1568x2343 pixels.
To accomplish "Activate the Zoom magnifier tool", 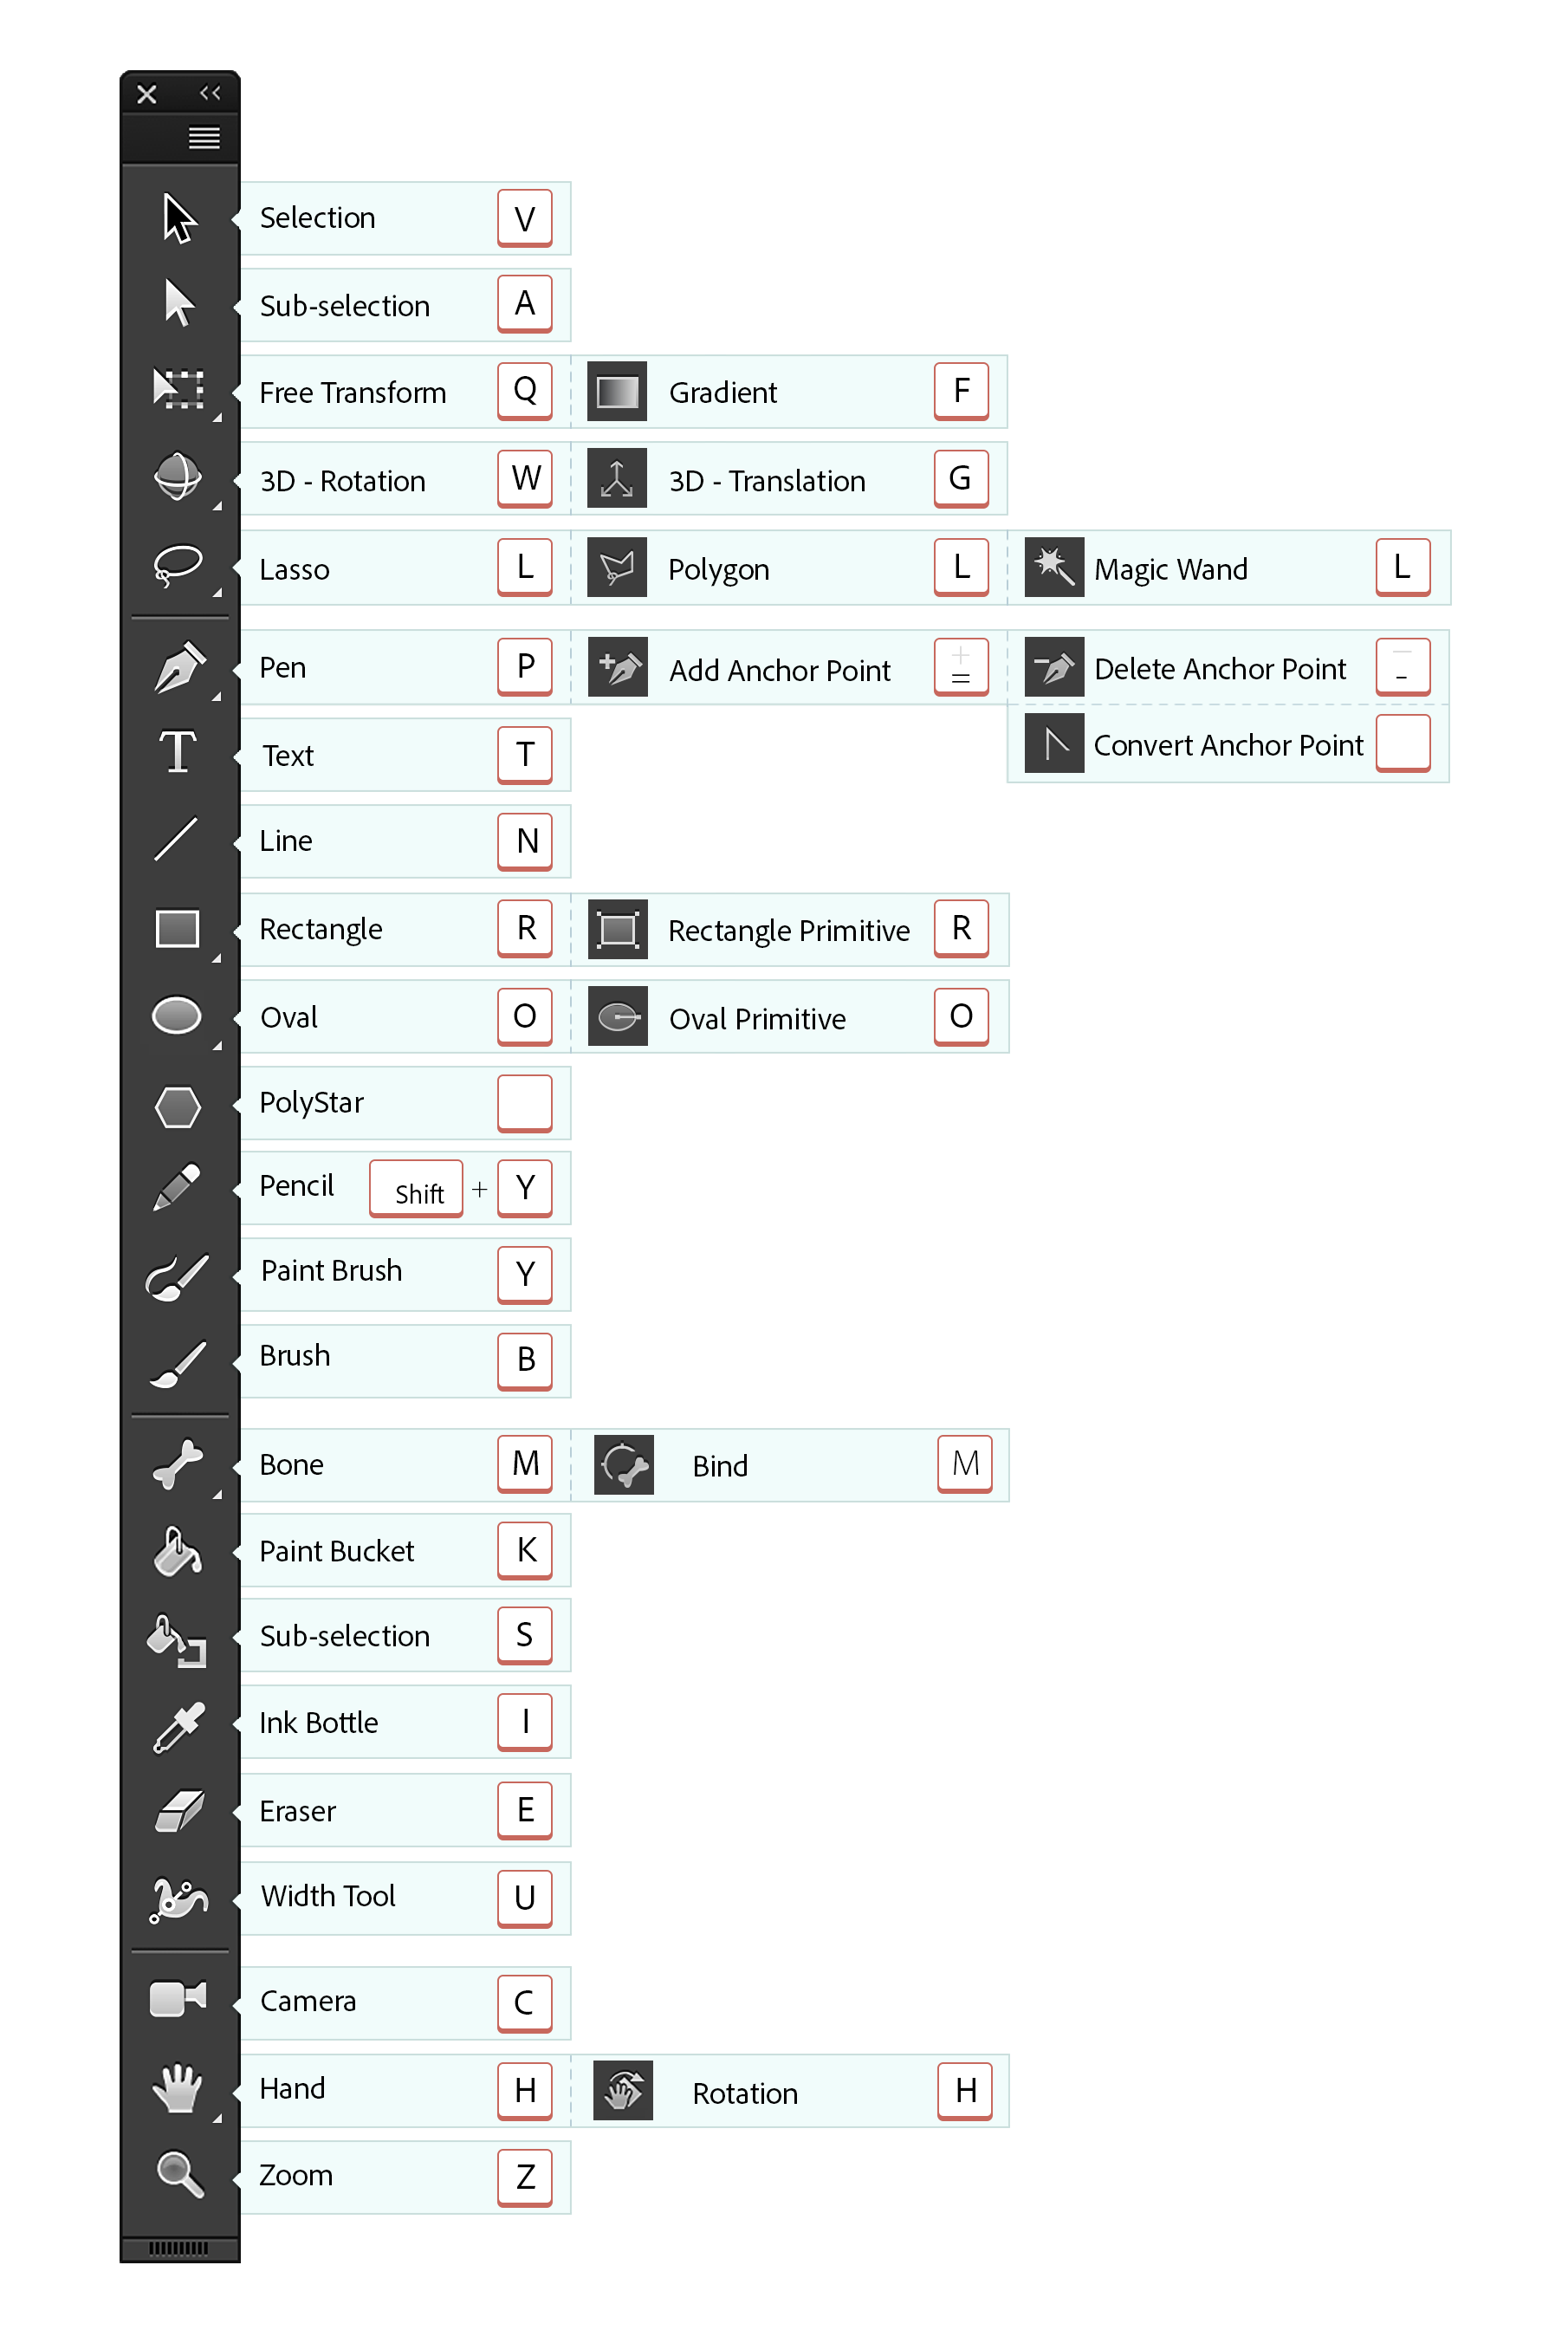I will 179,2174.
